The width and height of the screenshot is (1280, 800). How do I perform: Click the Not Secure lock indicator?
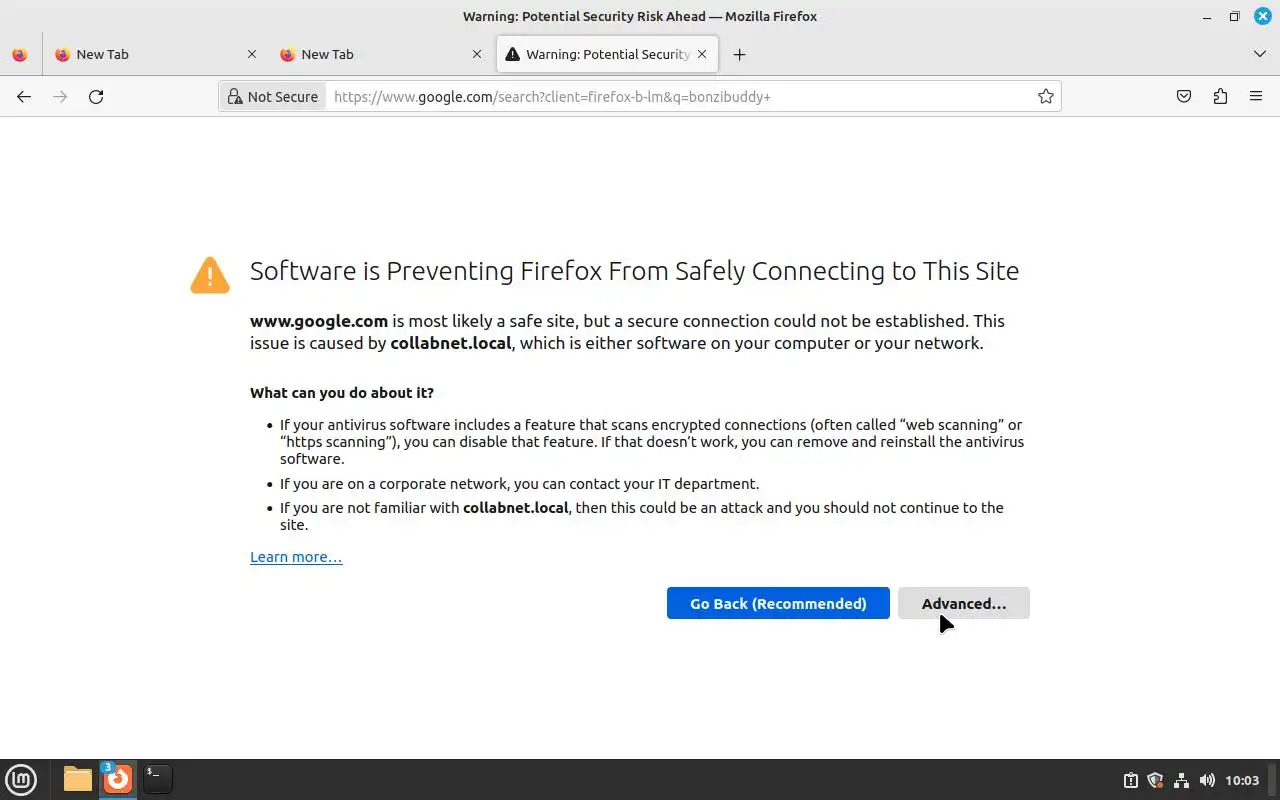(273, 97)
